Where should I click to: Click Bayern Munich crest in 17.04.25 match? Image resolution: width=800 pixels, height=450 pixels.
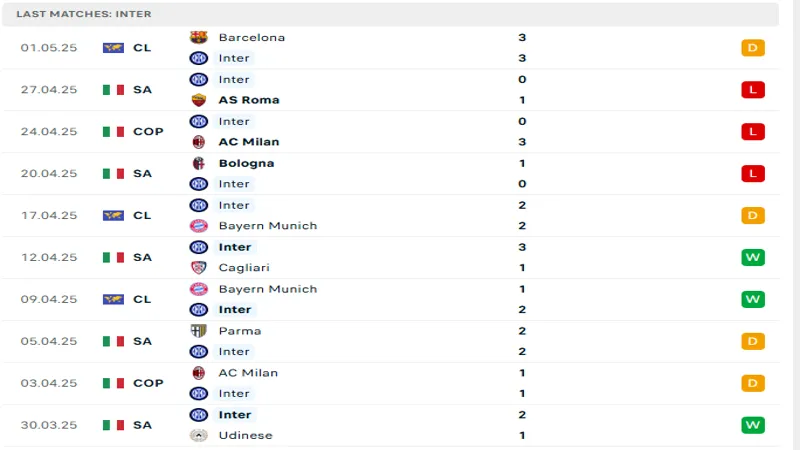198,226
